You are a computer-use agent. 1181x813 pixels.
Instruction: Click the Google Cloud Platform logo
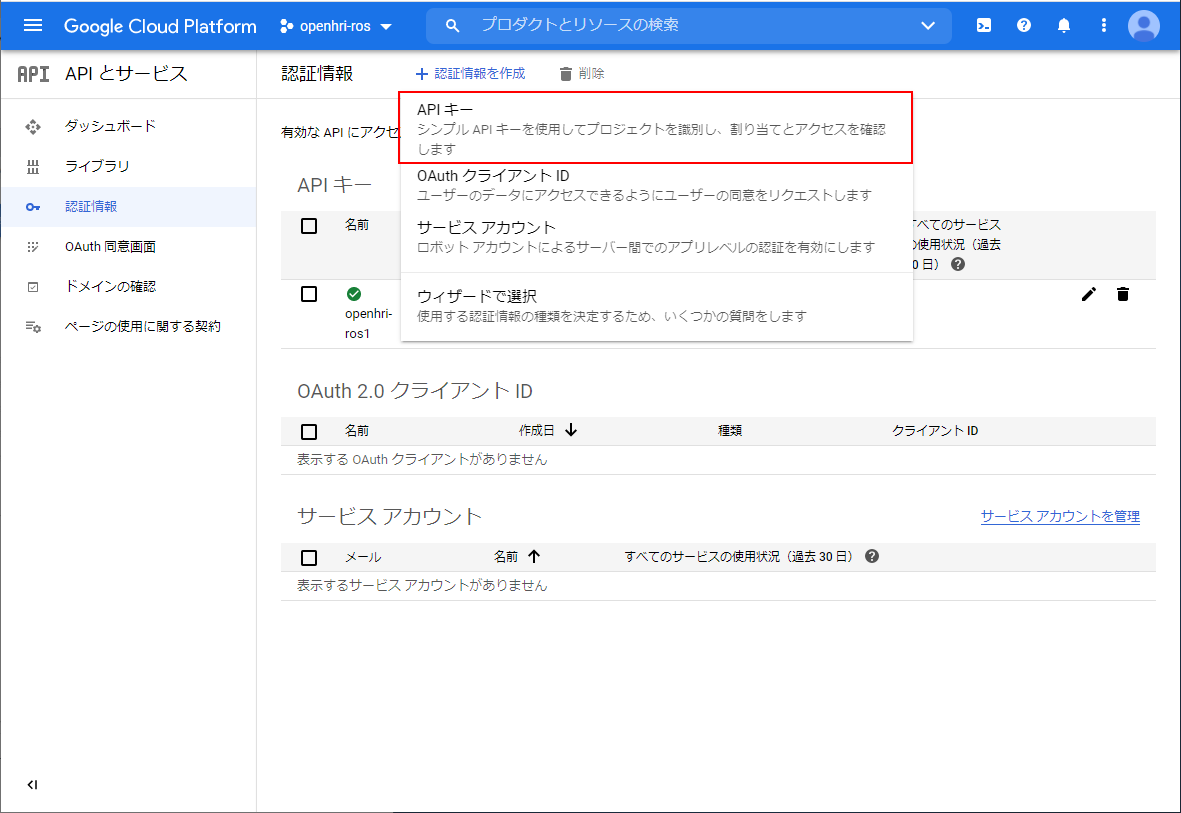pyautogui.click(x=160, y=26)
